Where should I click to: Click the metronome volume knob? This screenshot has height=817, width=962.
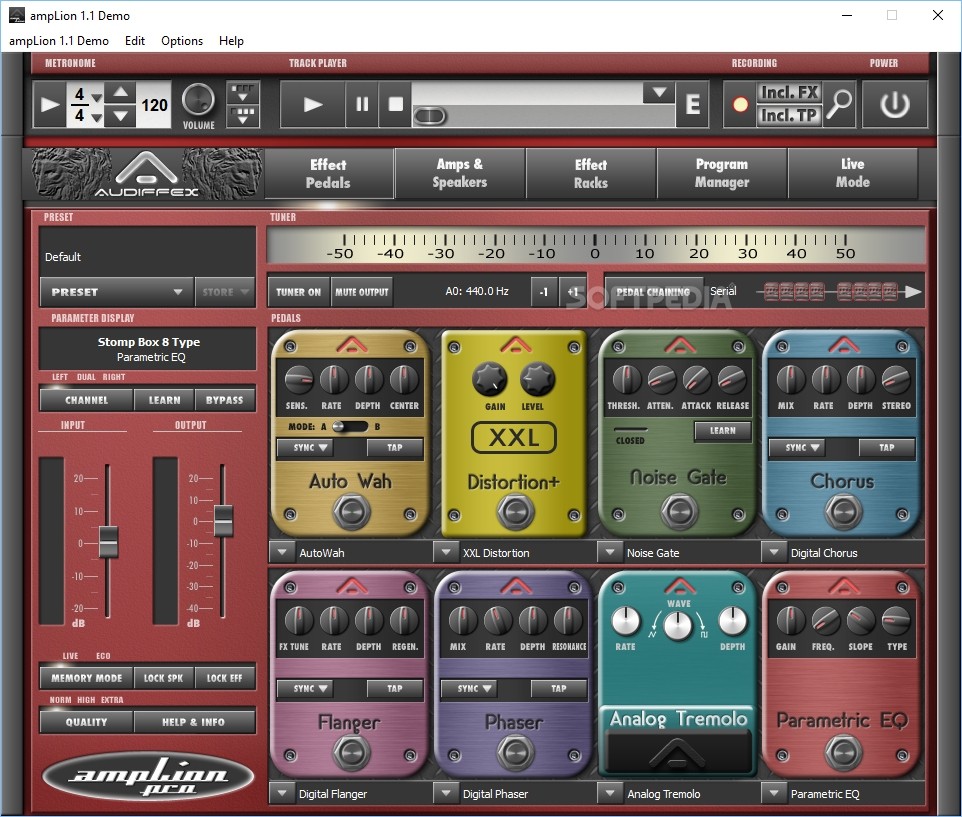point(198,99)
